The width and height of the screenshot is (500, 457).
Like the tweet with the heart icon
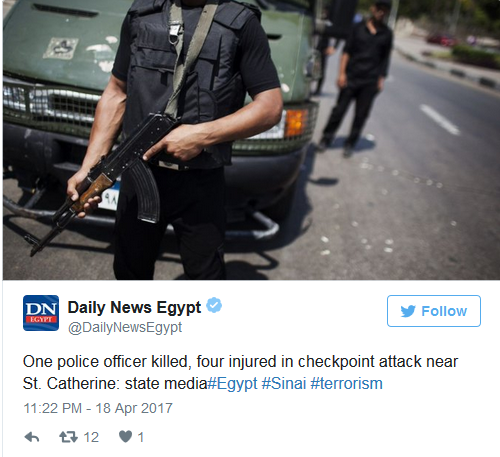(x=126, y=437)
